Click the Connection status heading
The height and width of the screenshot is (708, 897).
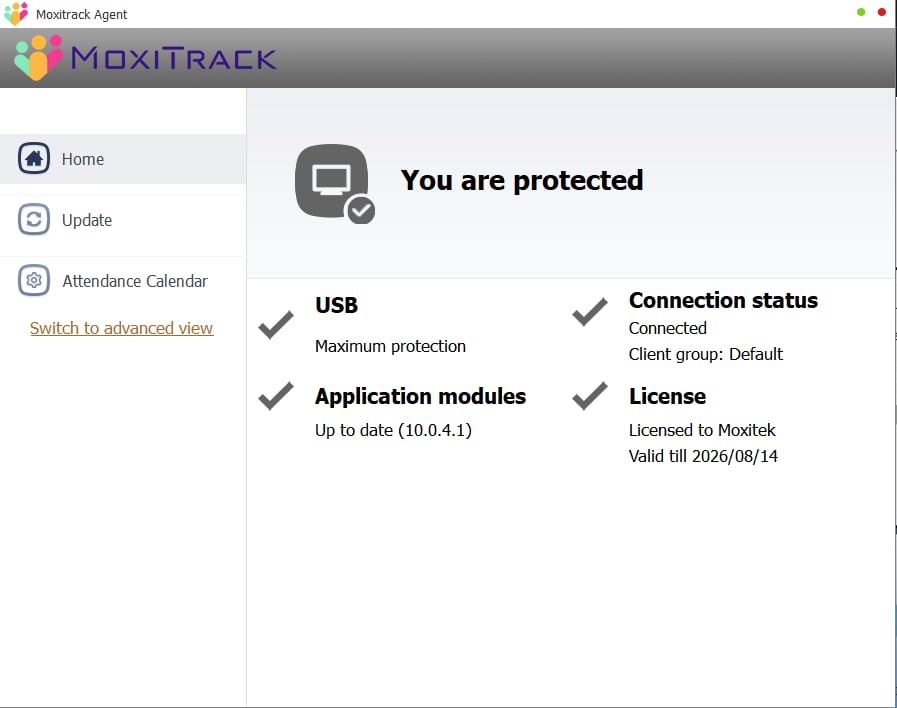pos(723,300)
